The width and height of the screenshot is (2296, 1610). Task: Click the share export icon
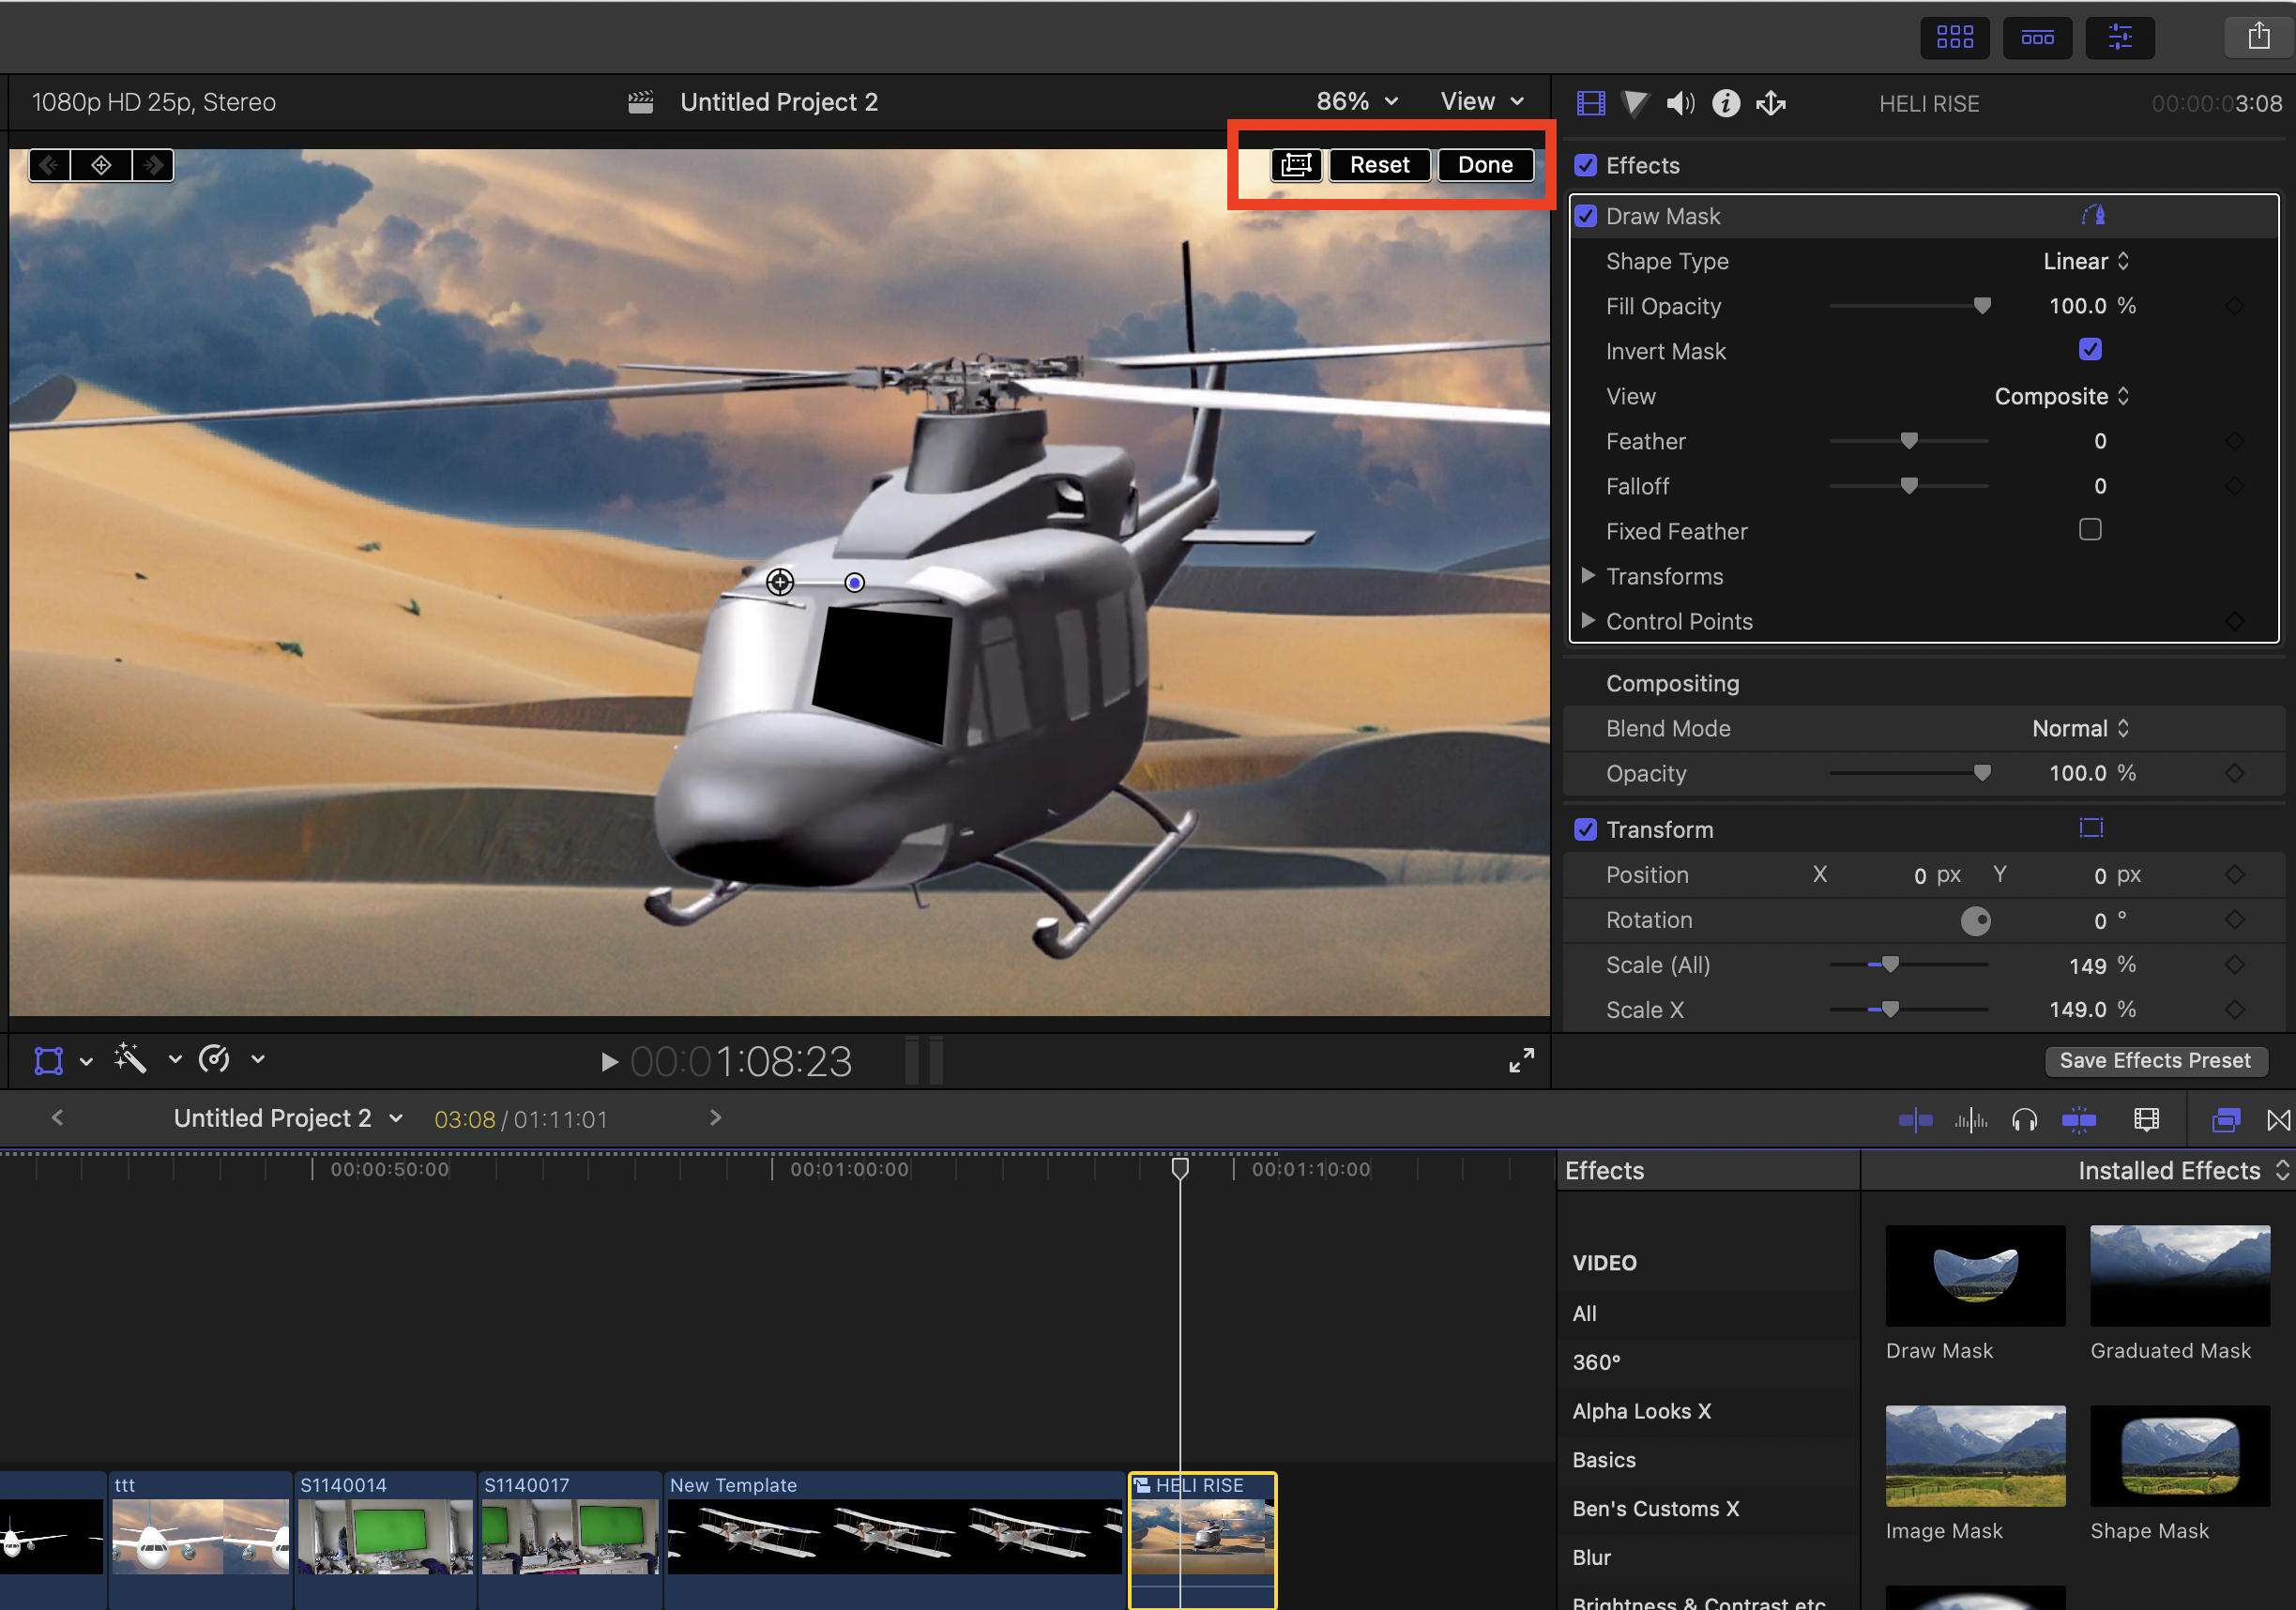pyautogui.click(x=2259, y=38)
